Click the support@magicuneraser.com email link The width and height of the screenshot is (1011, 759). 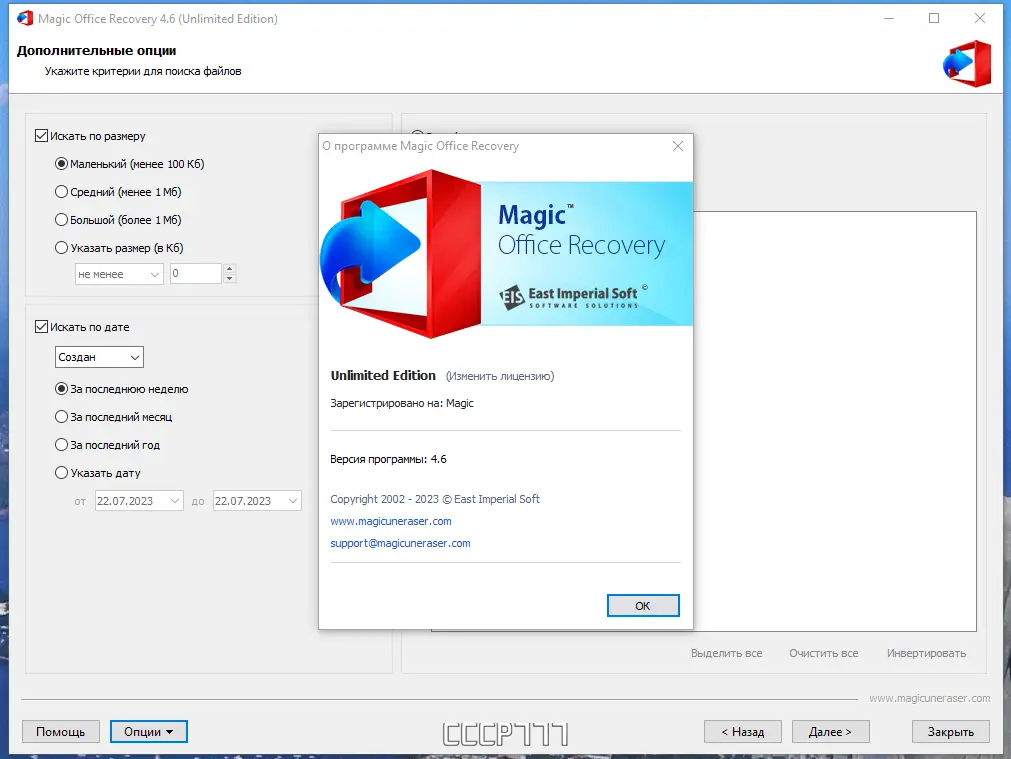[400, 544]
